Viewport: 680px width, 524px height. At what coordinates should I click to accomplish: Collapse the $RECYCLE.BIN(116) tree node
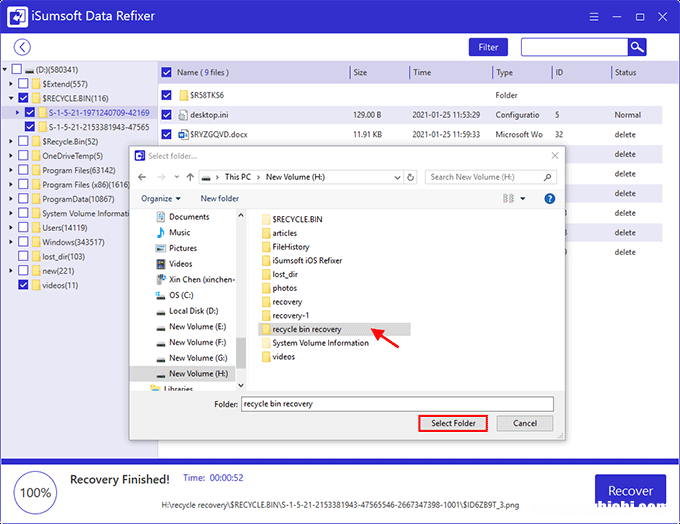[11, 98]
